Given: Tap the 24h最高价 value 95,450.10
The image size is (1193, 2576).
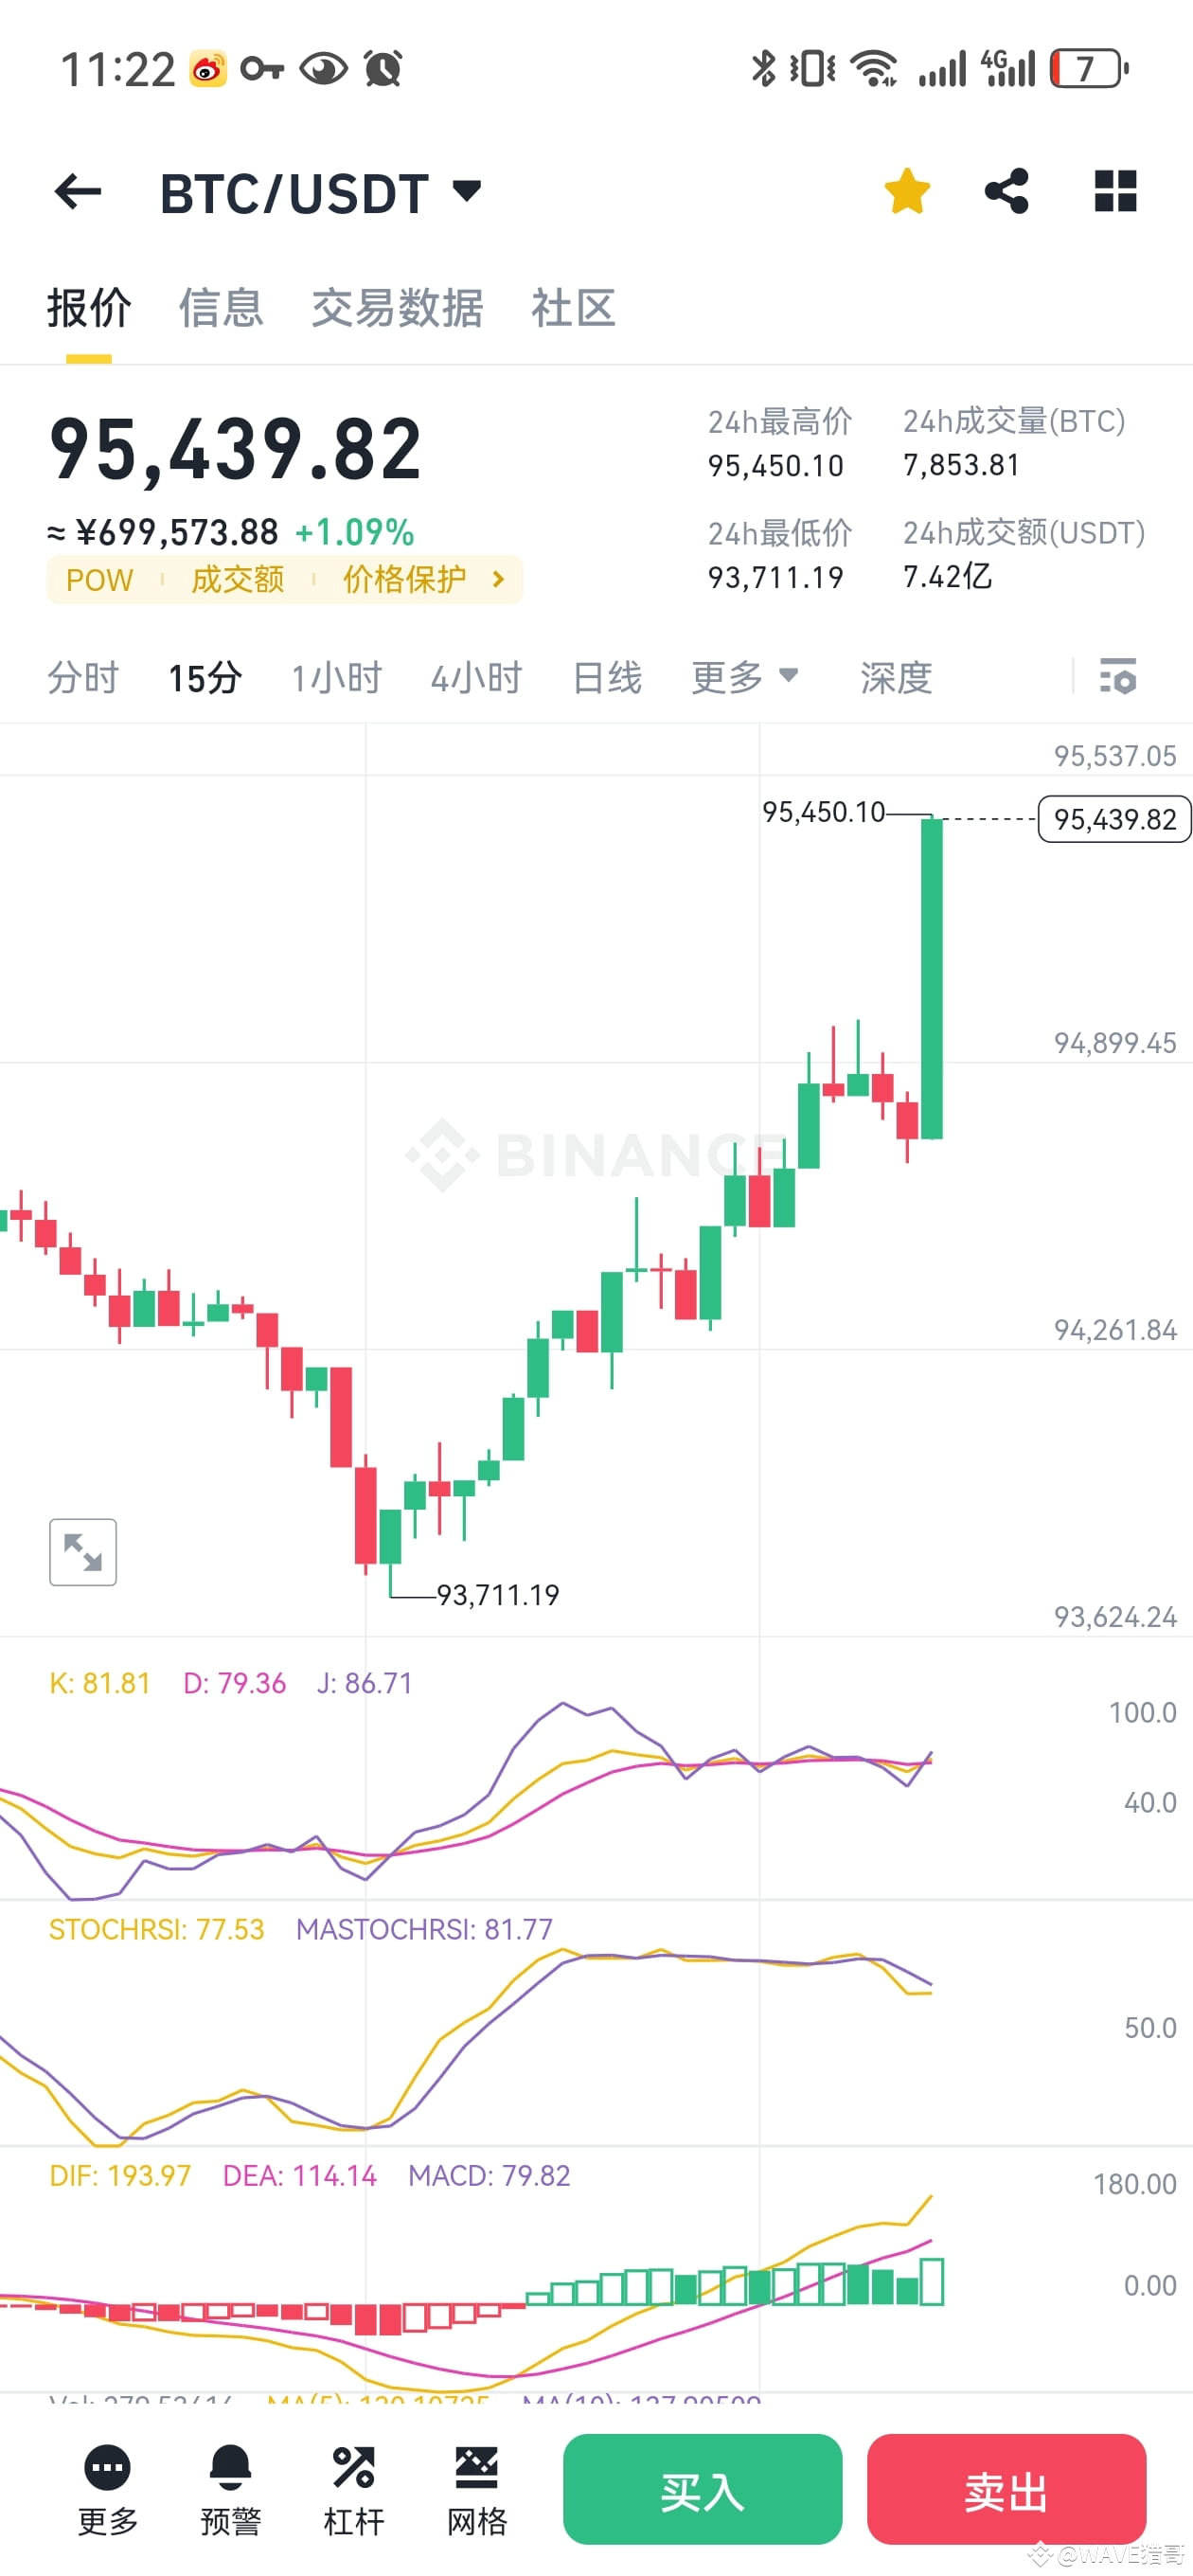Looking at the screenshot, I should coord(776,466).
